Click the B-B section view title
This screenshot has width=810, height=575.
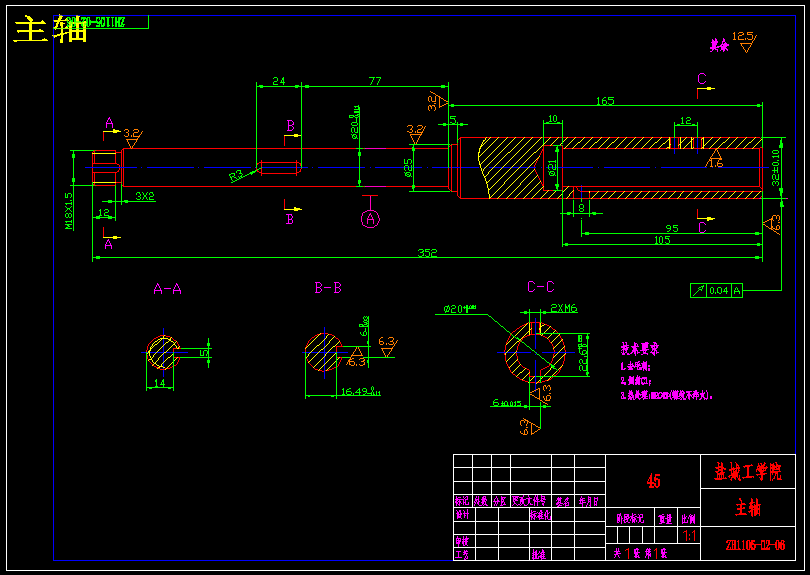click(328, 288)
